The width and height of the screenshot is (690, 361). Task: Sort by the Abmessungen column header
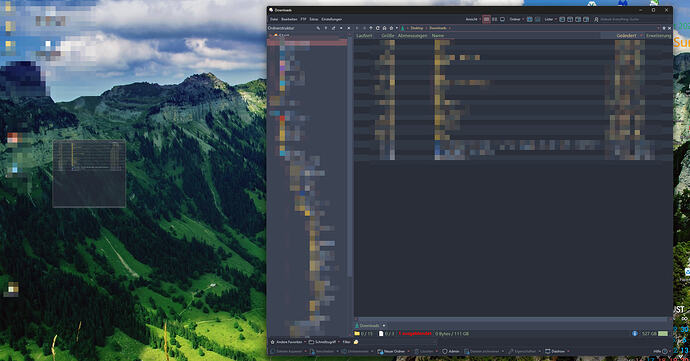(412, 36)
